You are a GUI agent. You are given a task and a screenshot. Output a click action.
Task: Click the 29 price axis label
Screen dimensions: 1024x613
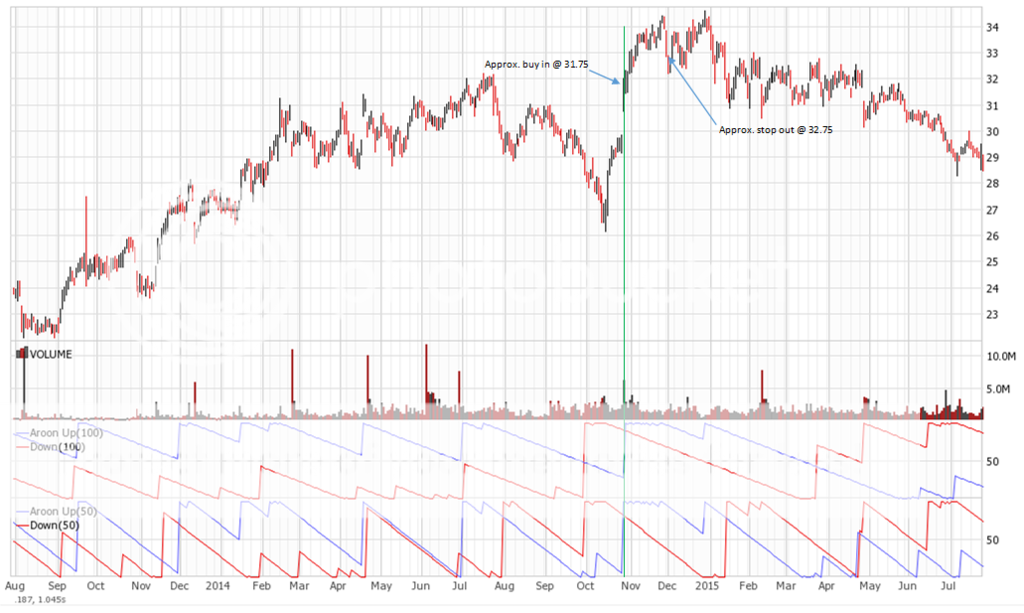pos(993,158)
